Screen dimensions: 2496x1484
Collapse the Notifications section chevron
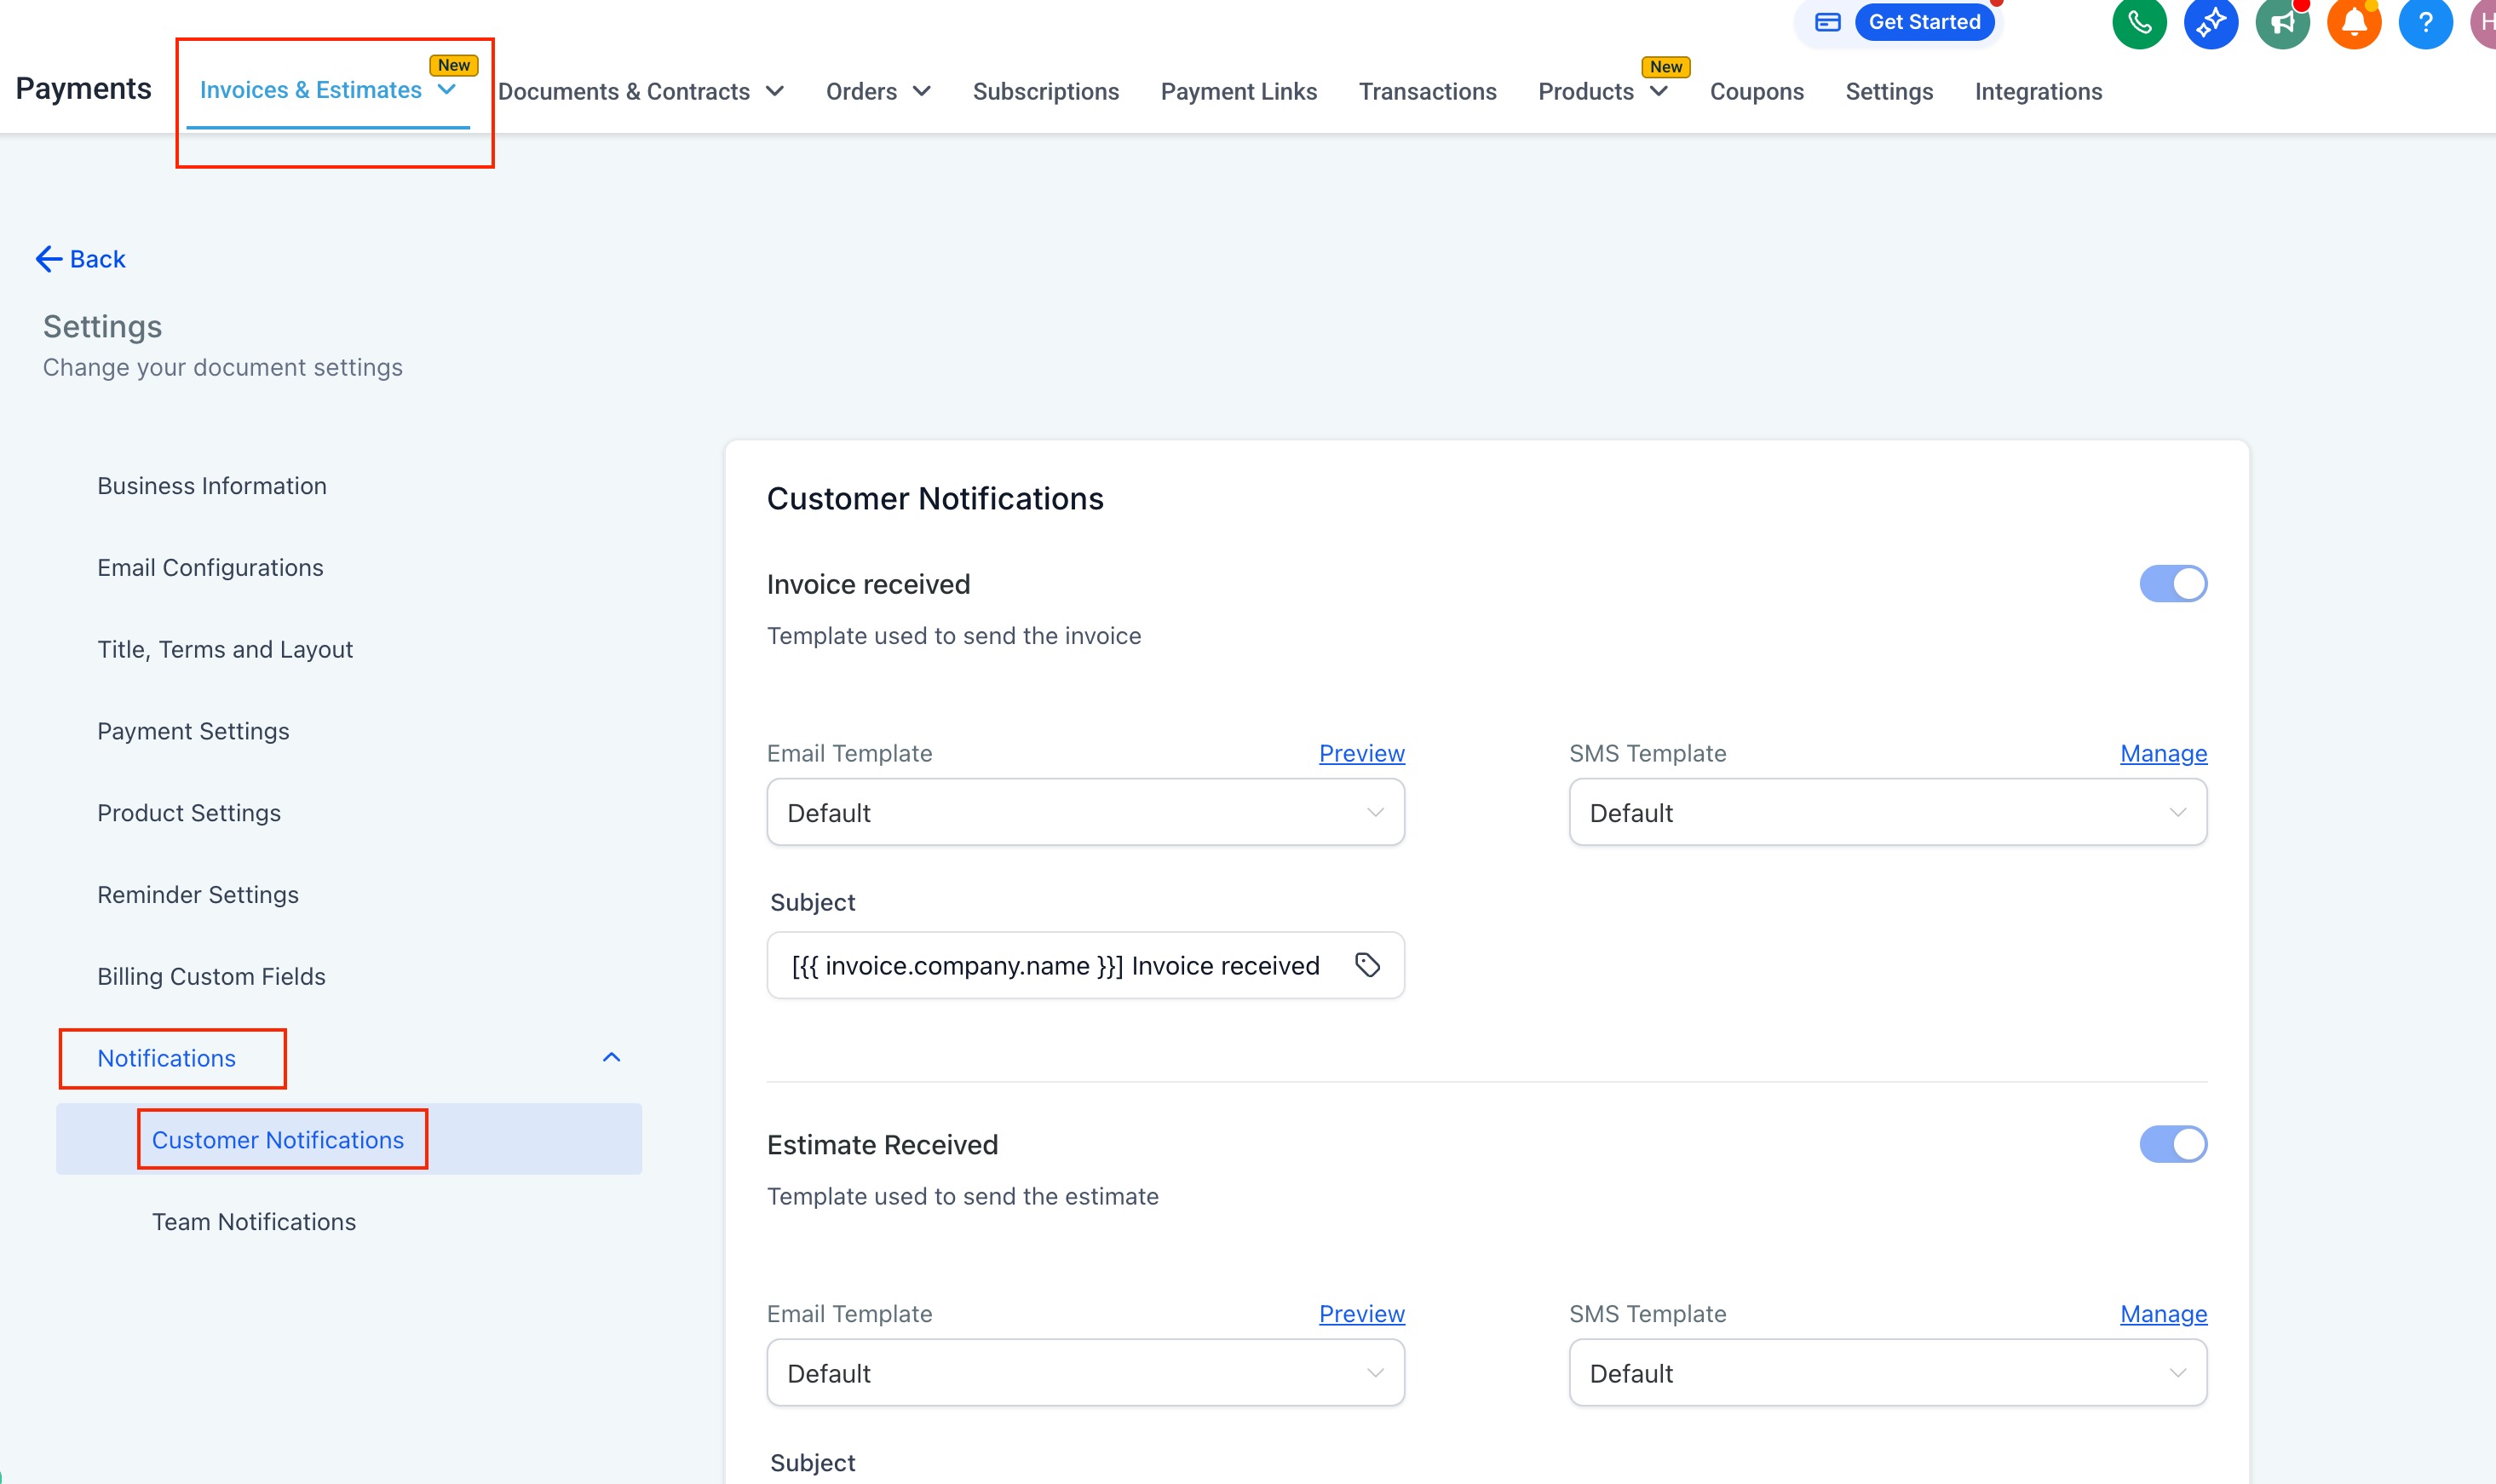[612, 1058]
